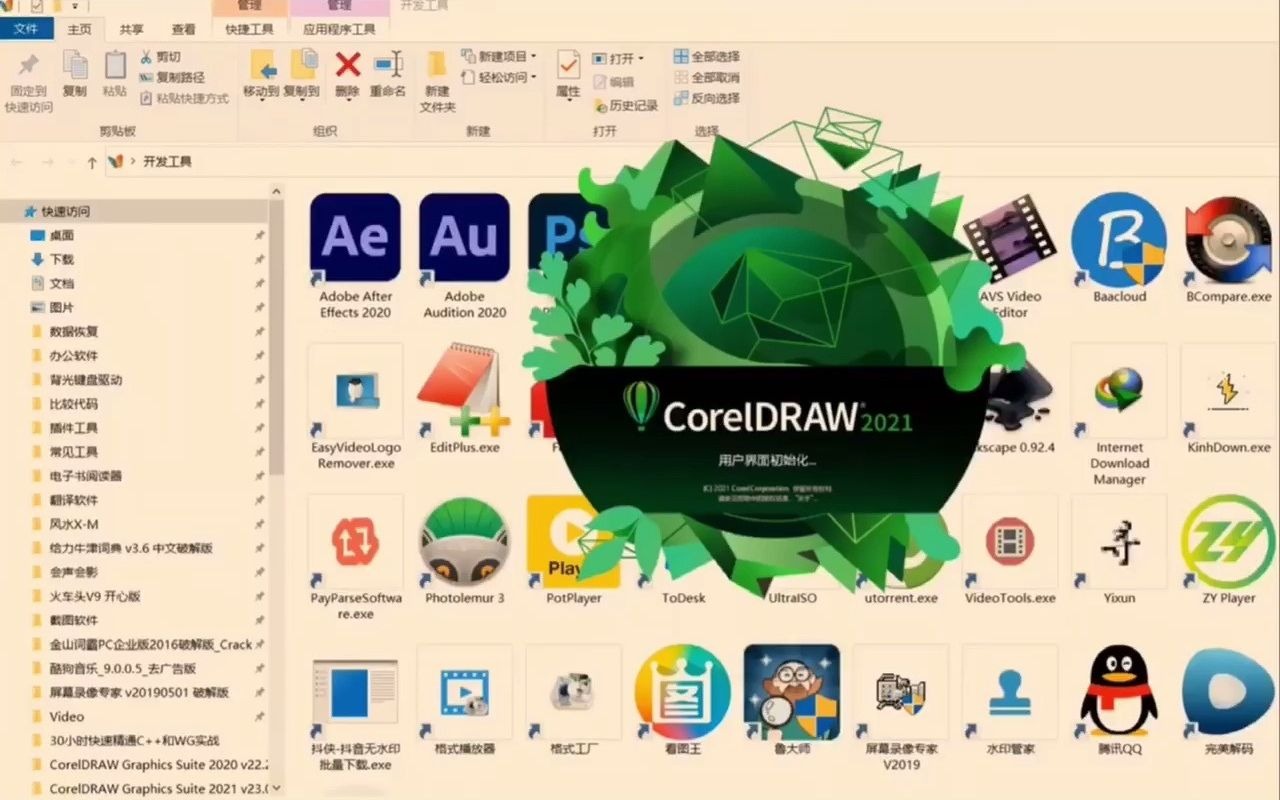Switch to the 主页 tab

coord(79,30)
